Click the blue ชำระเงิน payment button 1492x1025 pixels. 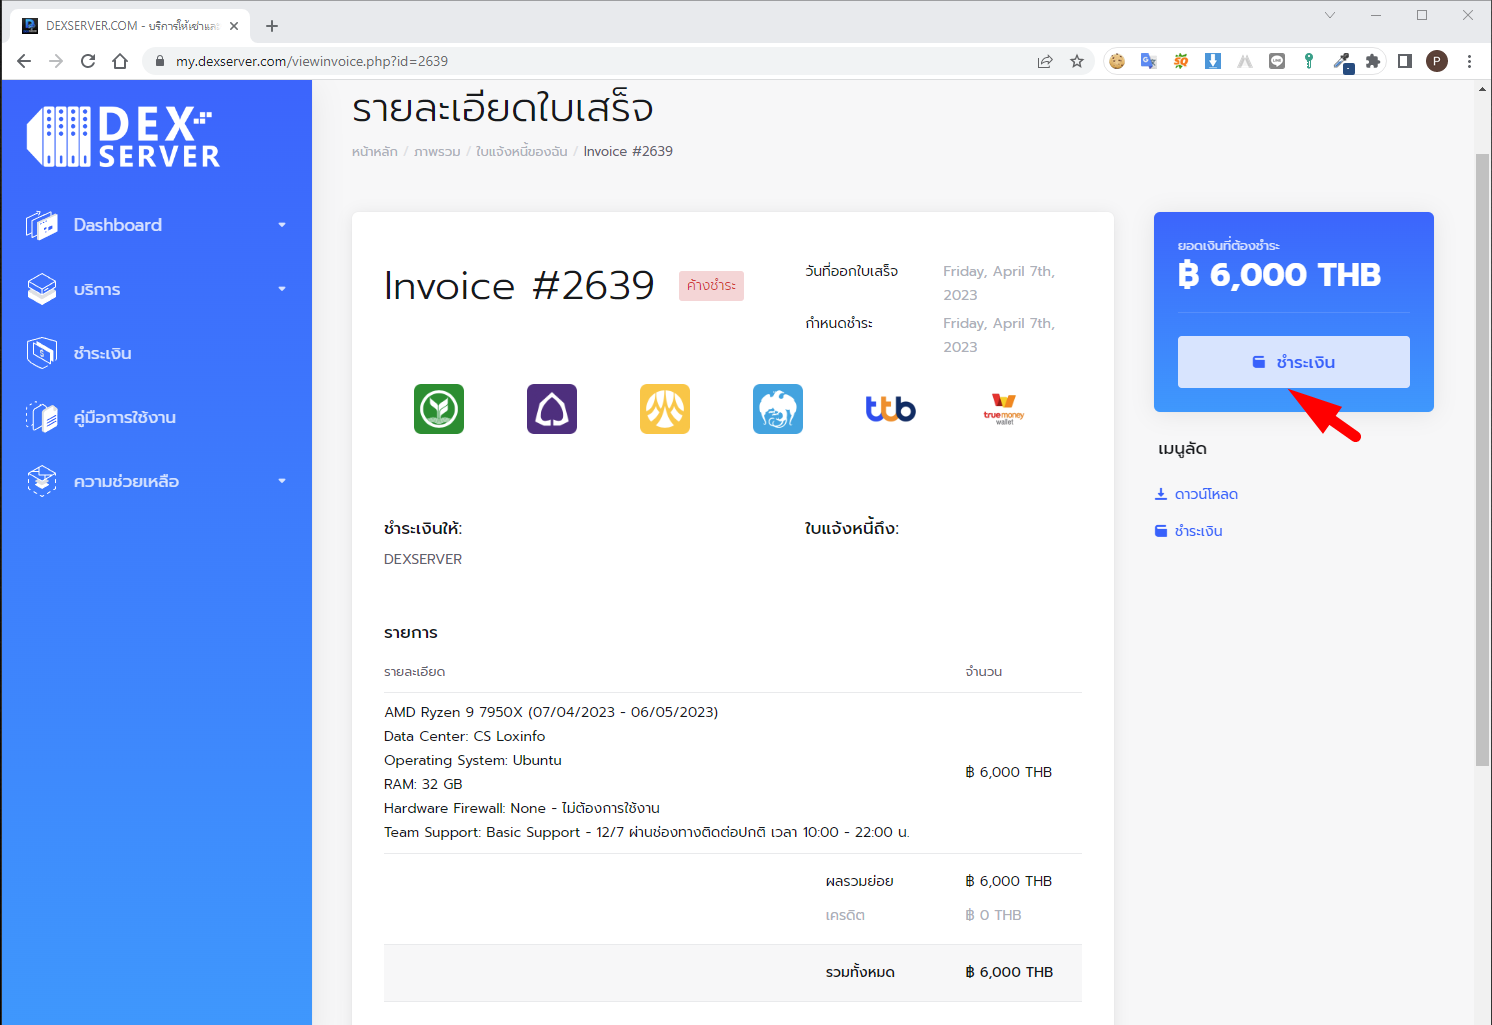(1293, 361)
